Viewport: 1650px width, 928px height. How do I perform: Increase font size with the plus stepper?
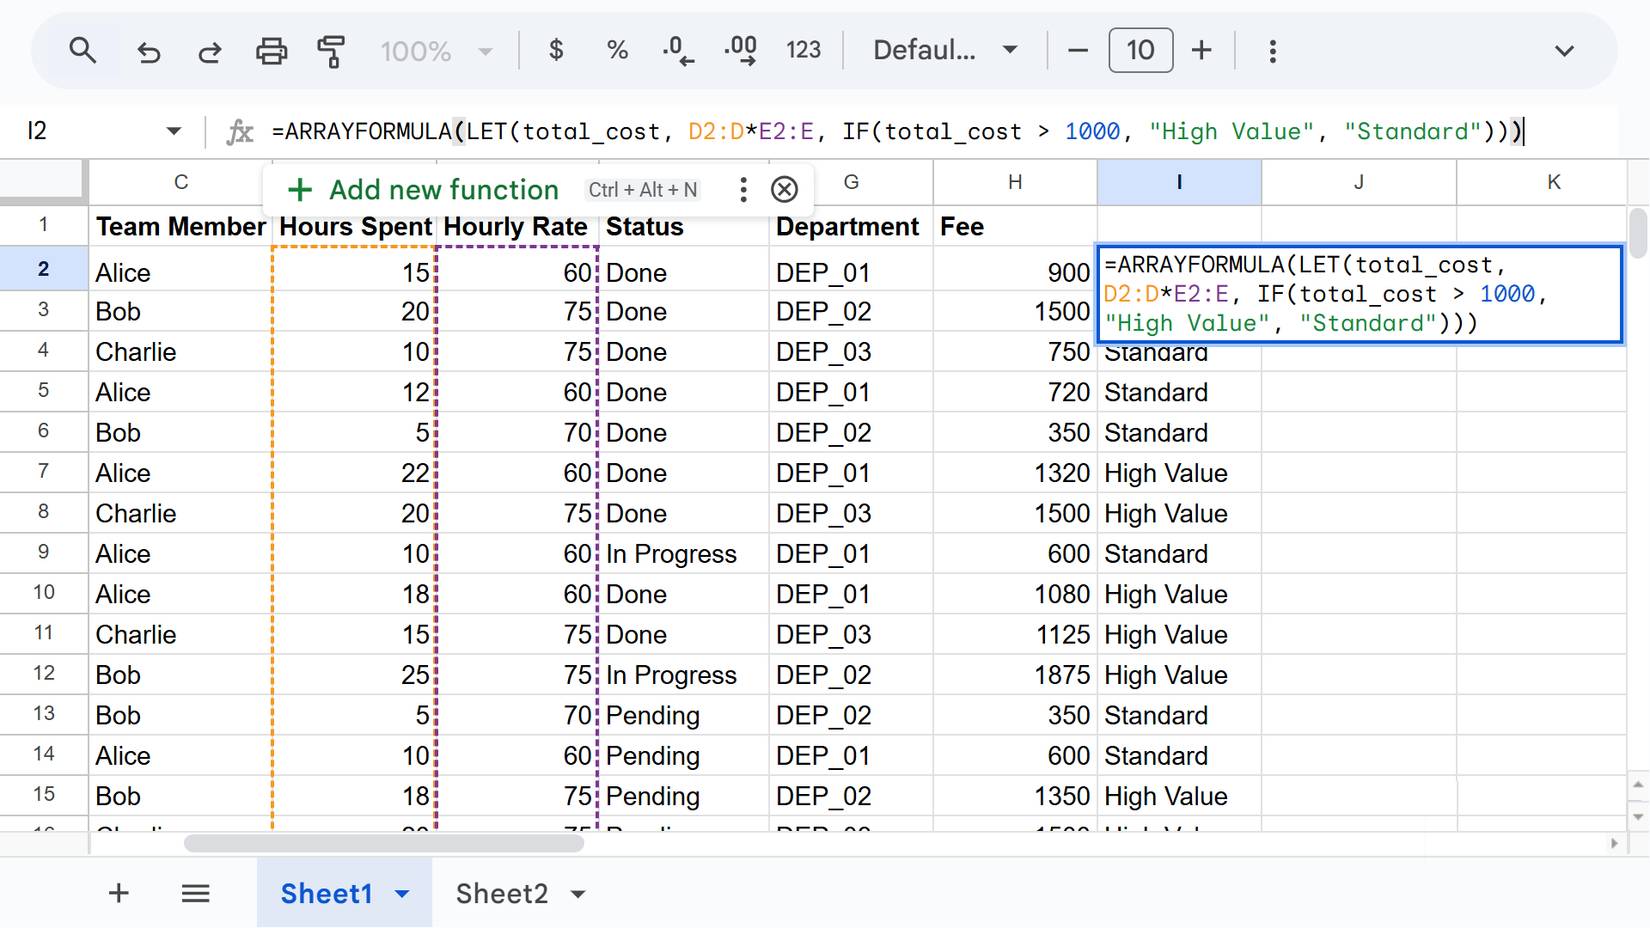click(1201, 50)
